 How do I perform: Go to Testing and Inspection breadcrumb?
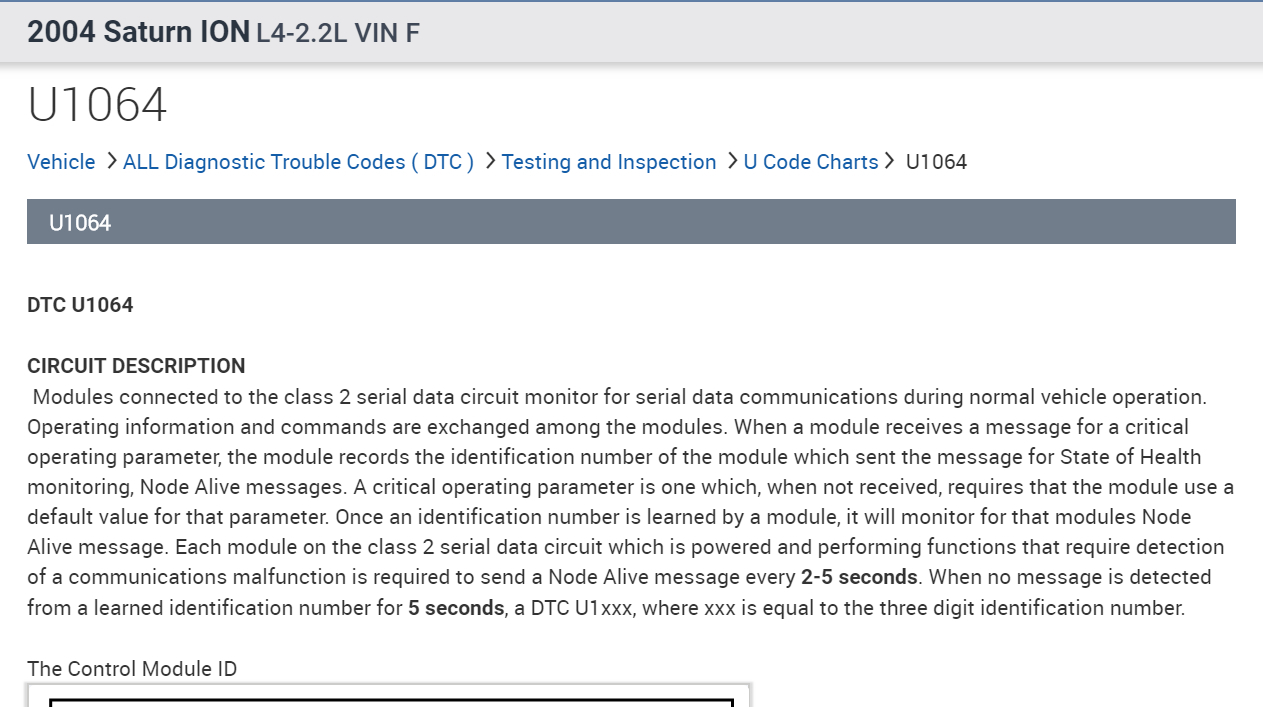608,162
